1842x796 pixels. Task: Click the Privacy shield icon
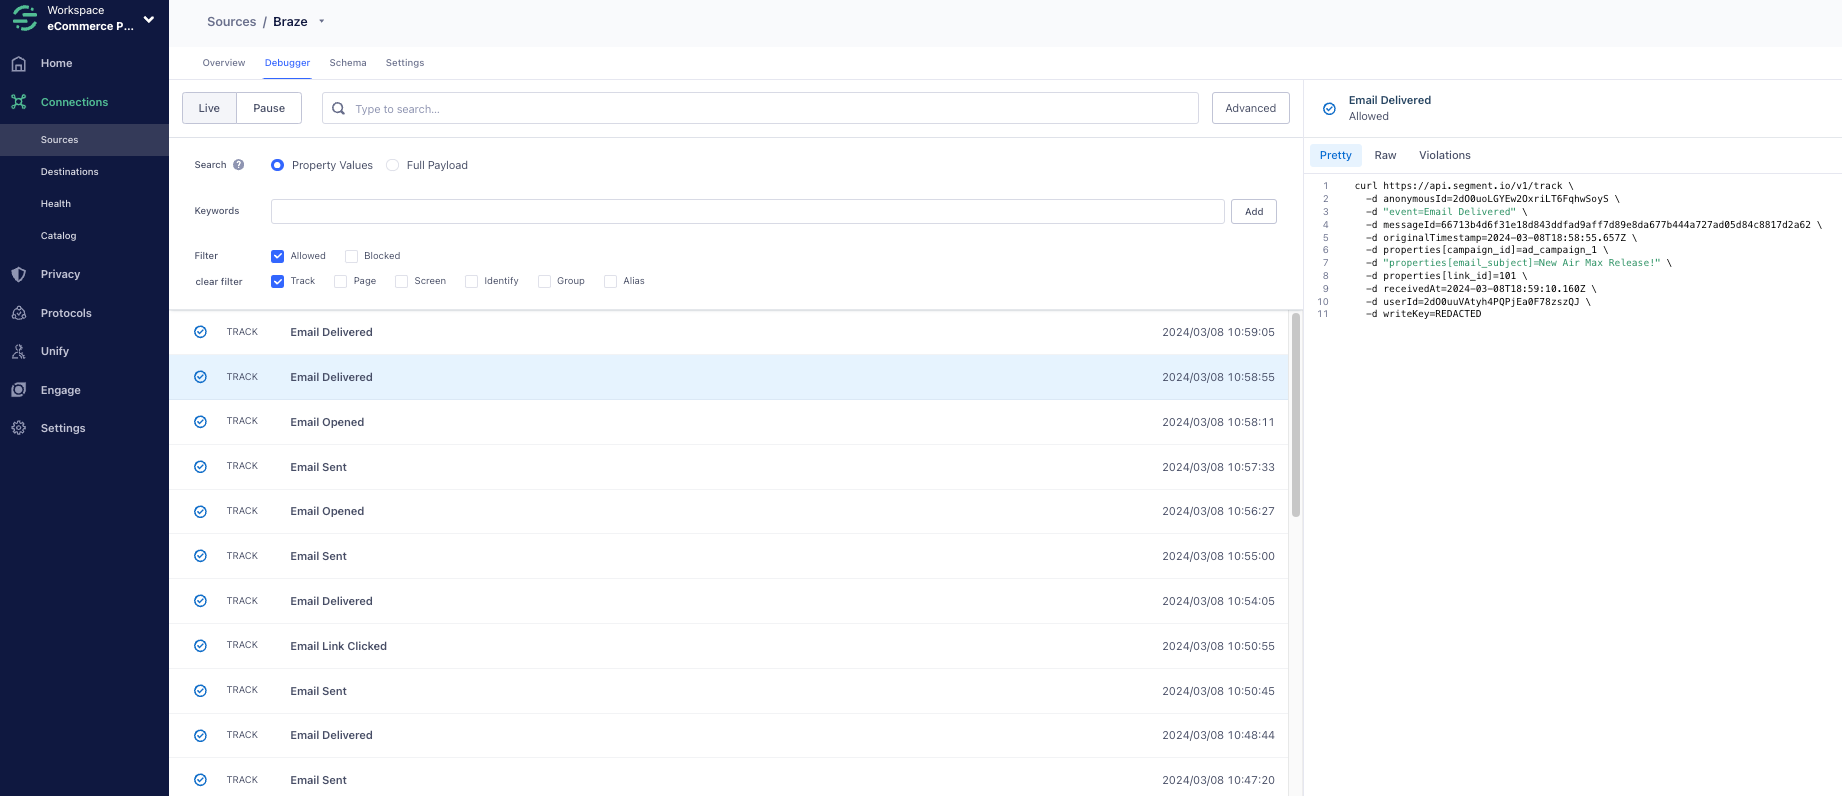18,274
